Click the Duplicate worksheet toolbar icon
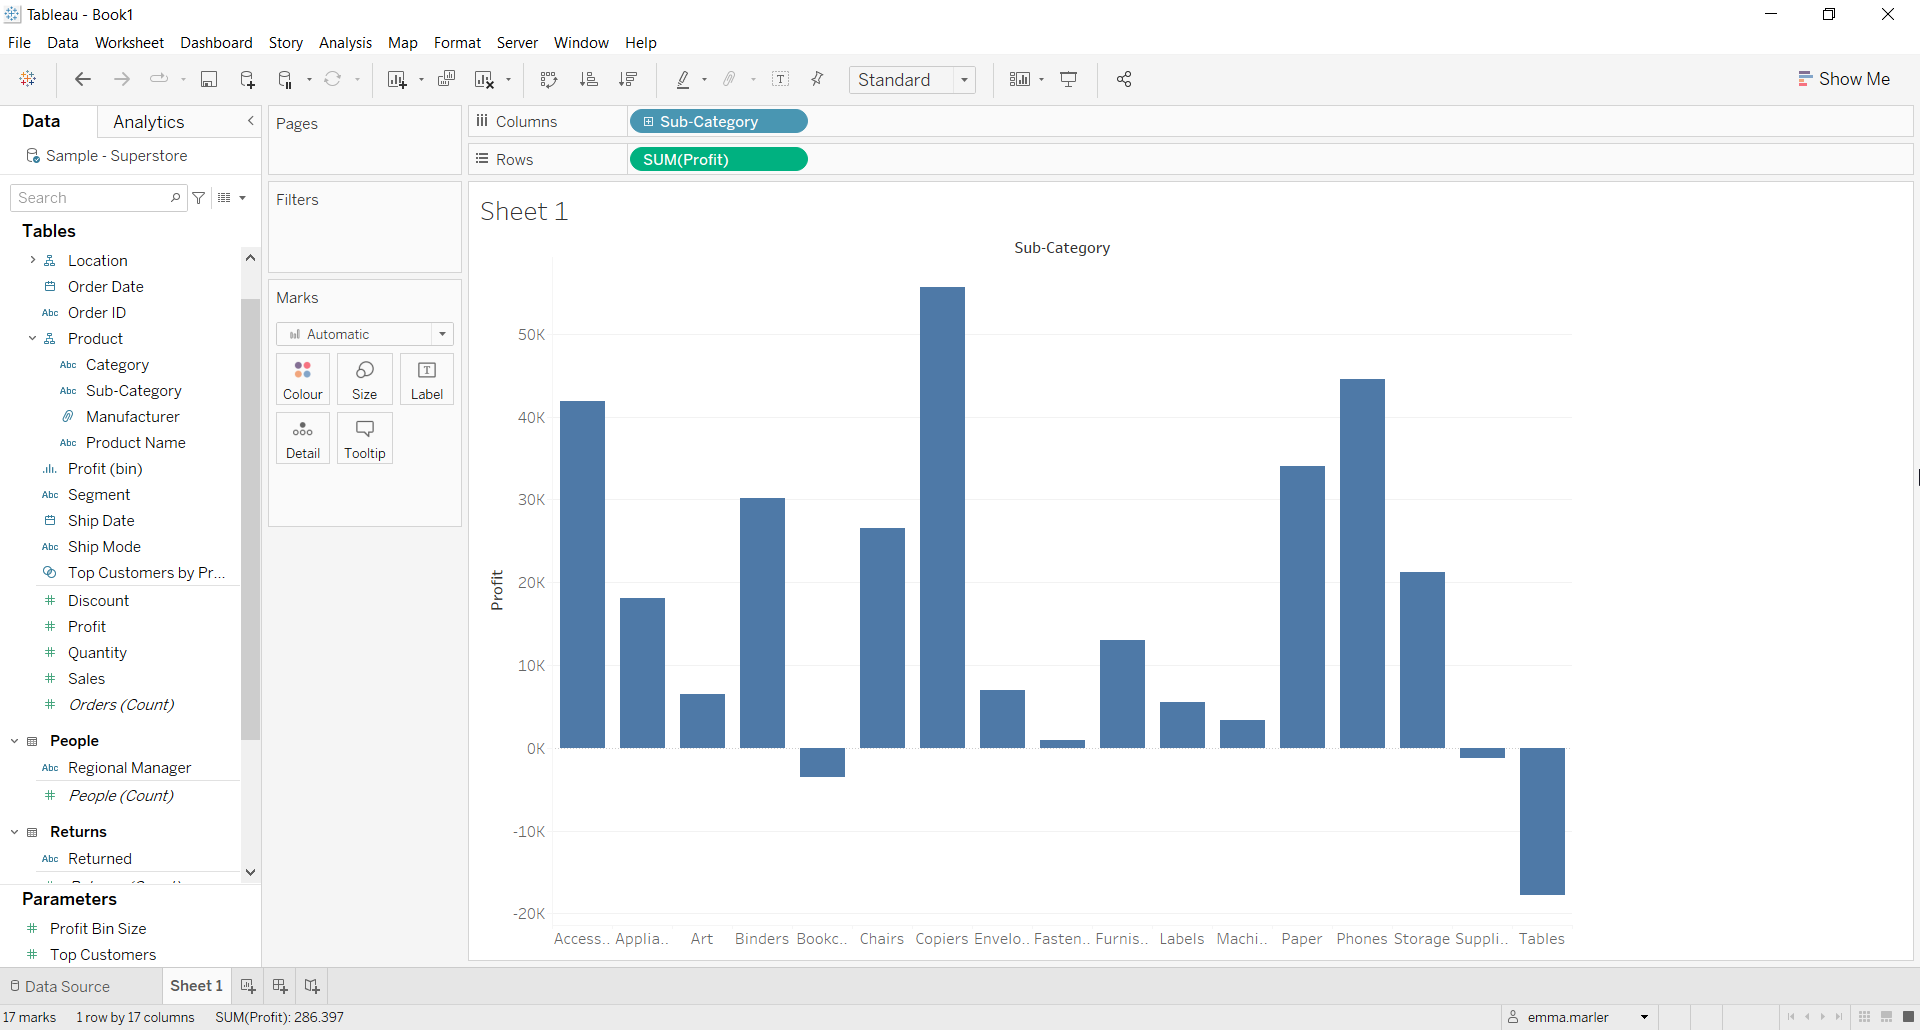The height and width of the screenshot is (1030, 1920). pyautogui.click(x=447, y=80)
